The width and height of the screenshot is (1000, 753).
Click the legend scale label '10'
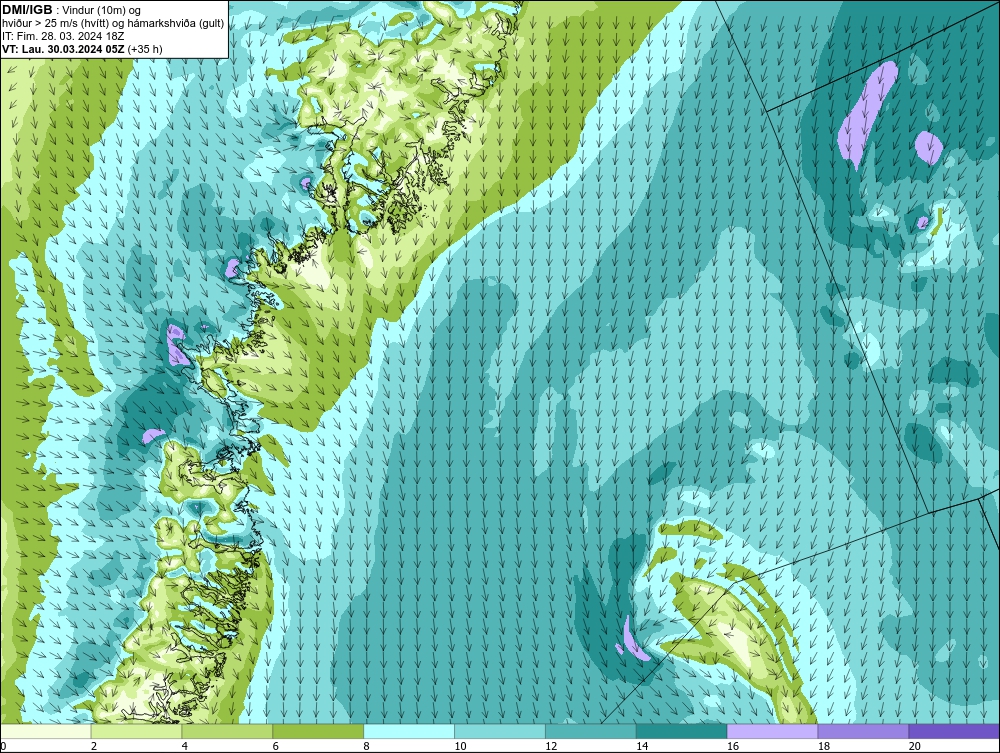[460, 746]
